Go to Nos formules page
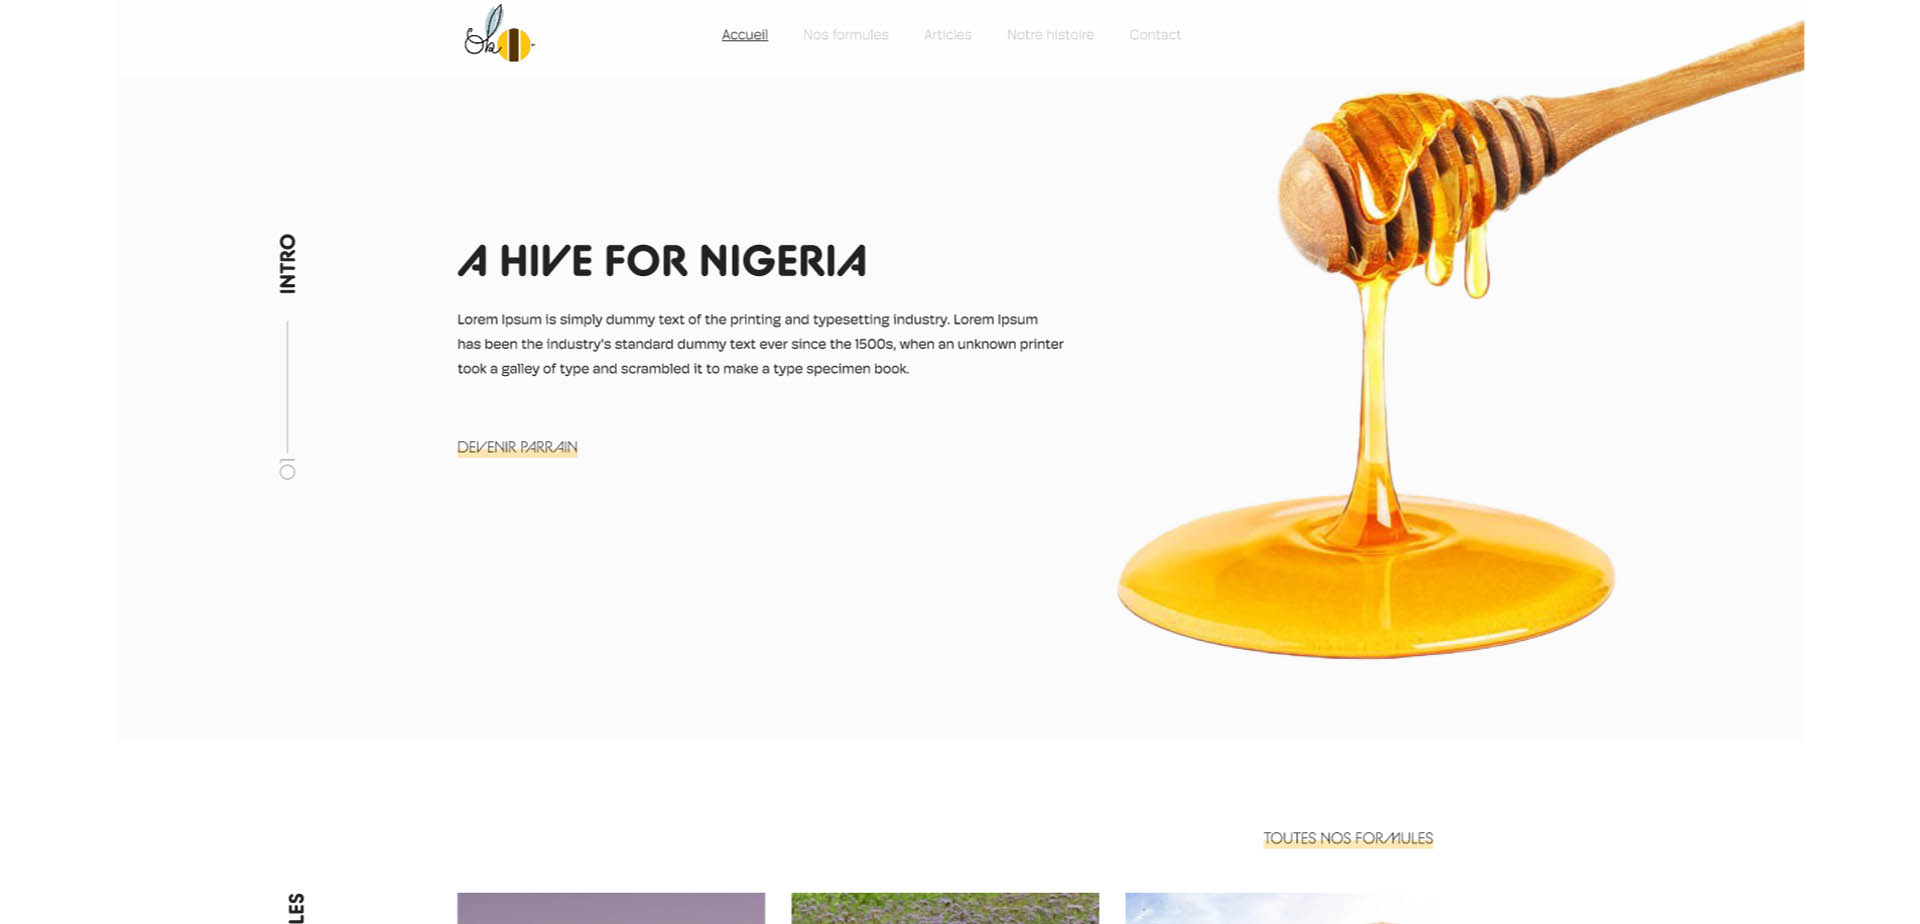The height and width of the screenshot is (924, 1920). tap(845, 35)
